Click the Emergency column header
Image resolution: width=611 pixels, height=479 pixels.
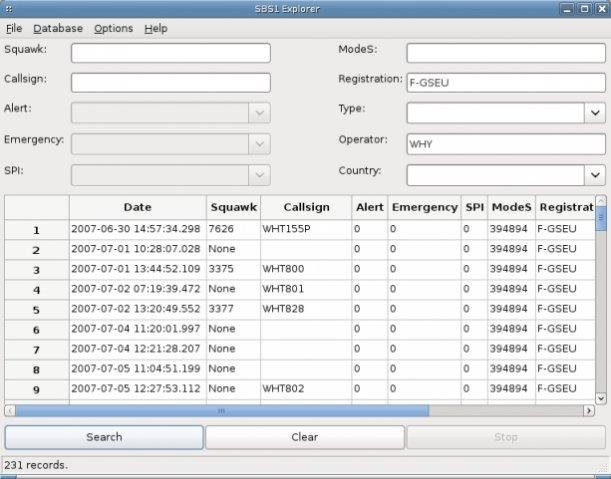click(424, 207)
